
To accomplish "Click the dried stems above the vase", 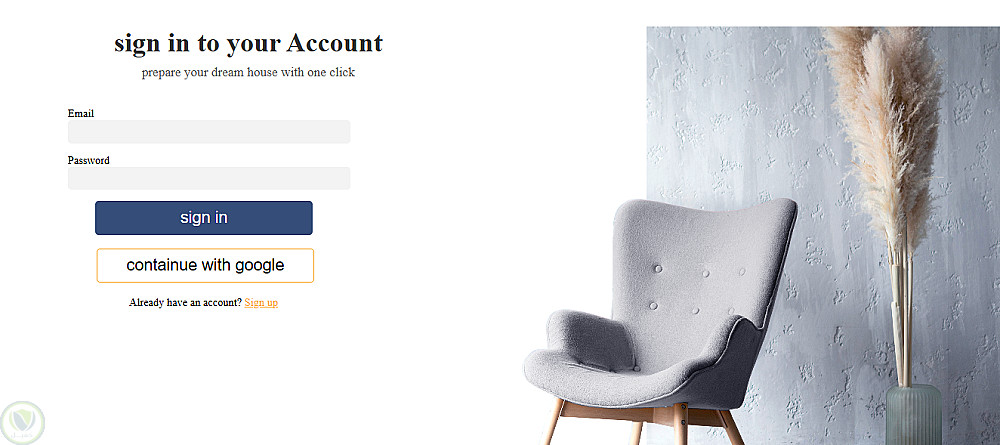I will click(x=902, y=312).
